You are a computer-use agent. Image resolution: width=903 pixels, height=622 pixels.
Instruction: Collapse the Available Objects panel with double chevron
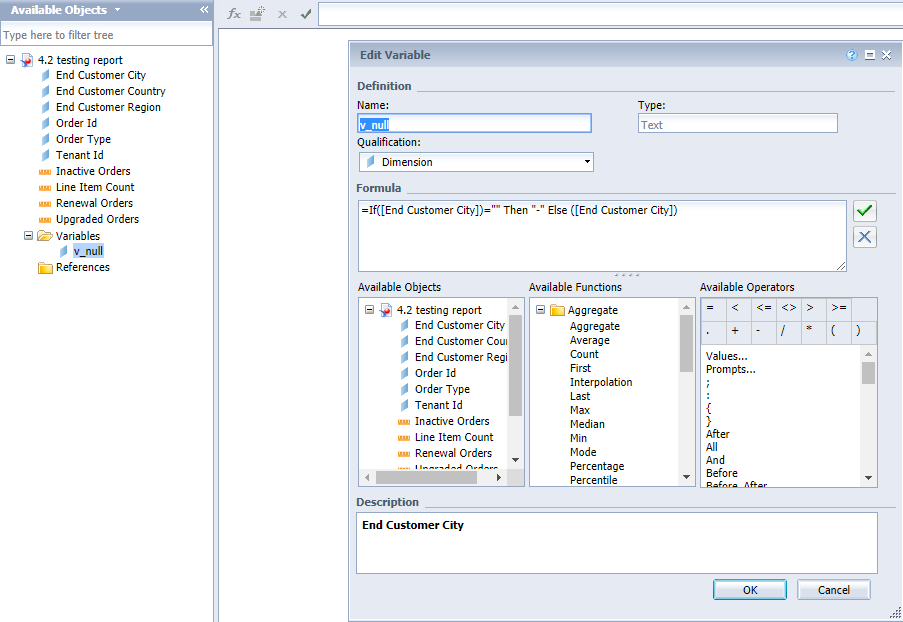tap(204, 10)
